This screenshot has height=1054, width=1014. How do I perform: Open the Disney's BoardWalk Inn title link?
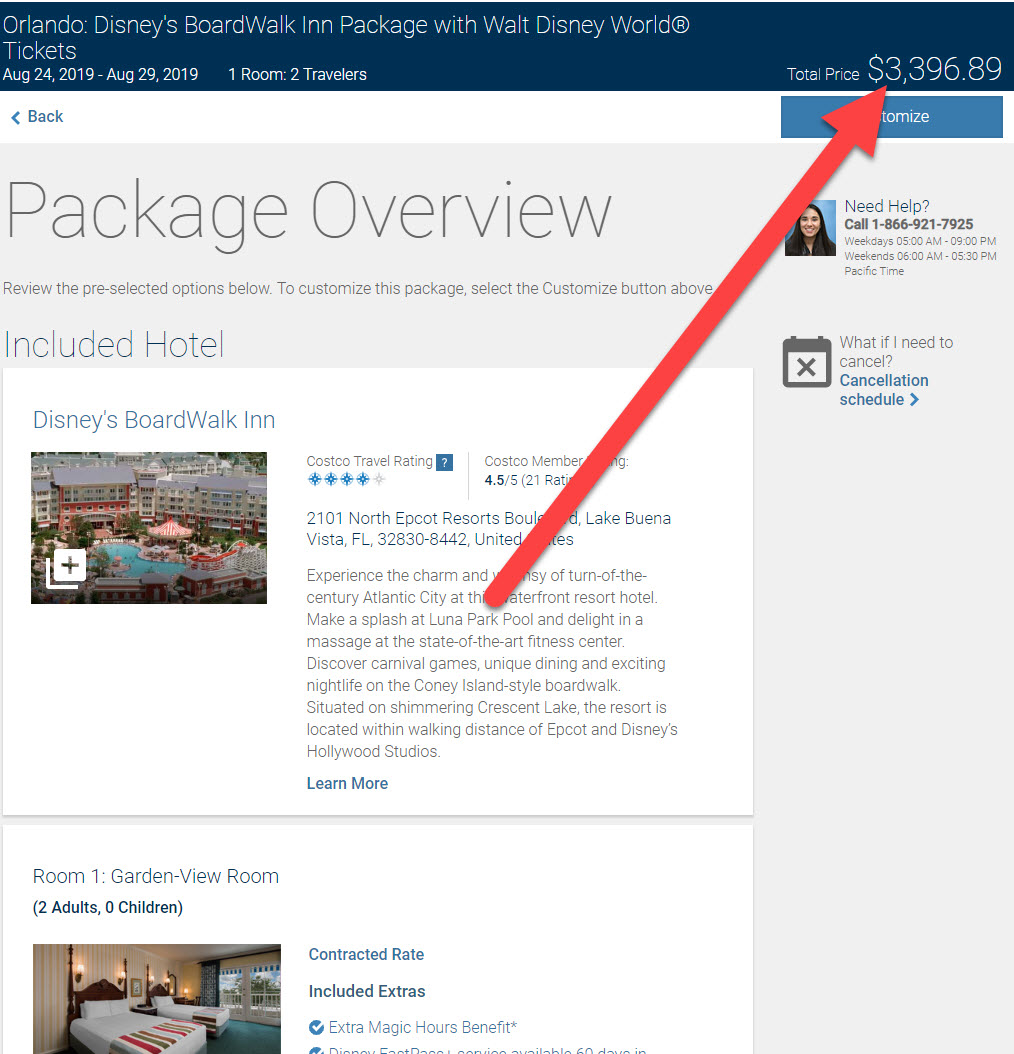point(154,419)
